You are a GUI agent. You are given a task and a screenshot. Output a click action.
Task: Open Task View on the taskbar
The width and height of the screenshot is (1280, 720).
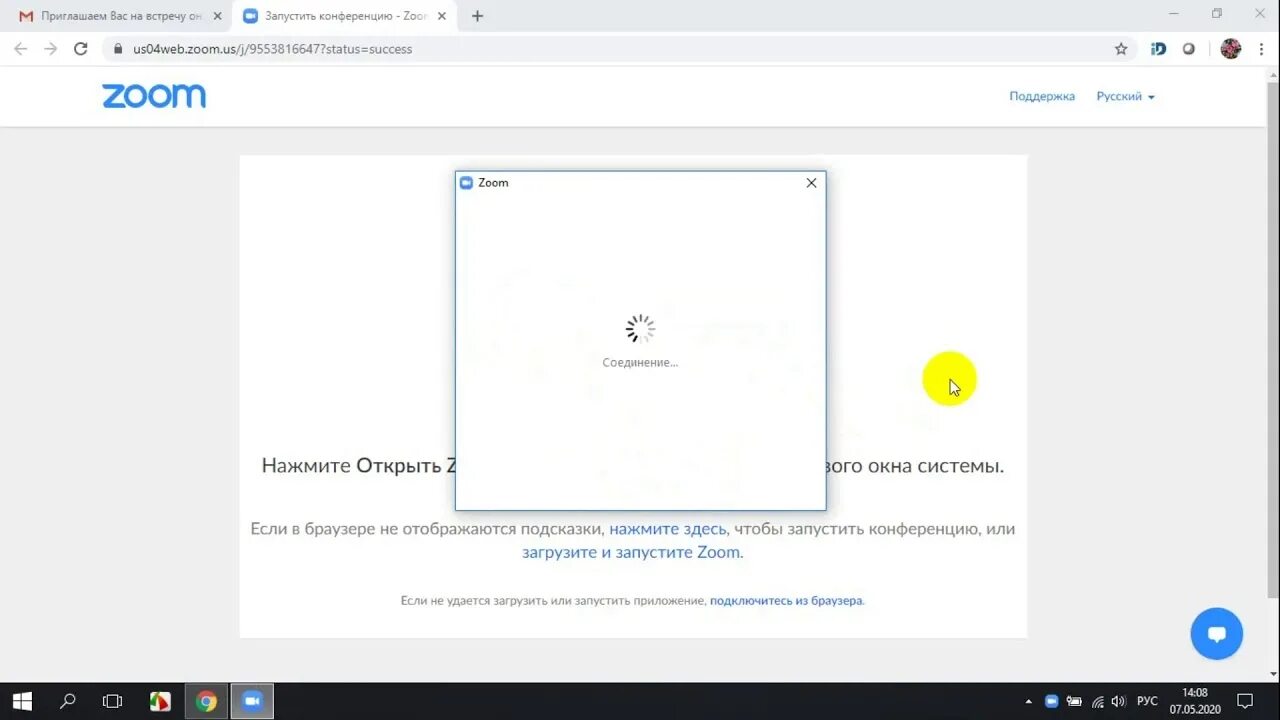[x=112, y=701]
